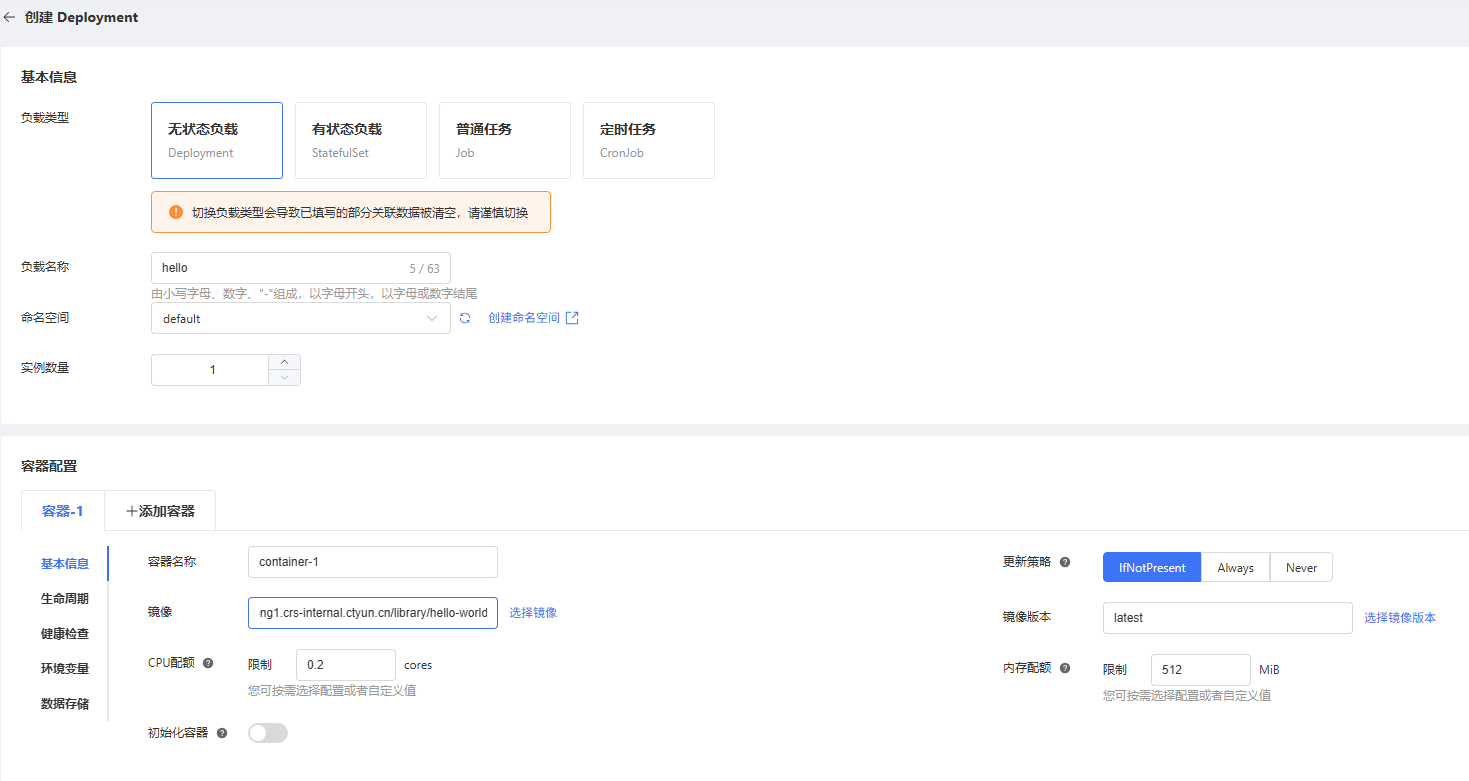Select the Always update policy option
The height and width of the screenshot is (781, 1469).
[x=1235, y=568]
